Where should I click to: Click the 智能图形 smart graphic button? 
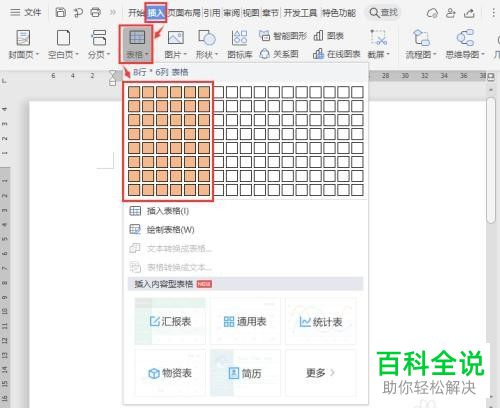point(283,35)
